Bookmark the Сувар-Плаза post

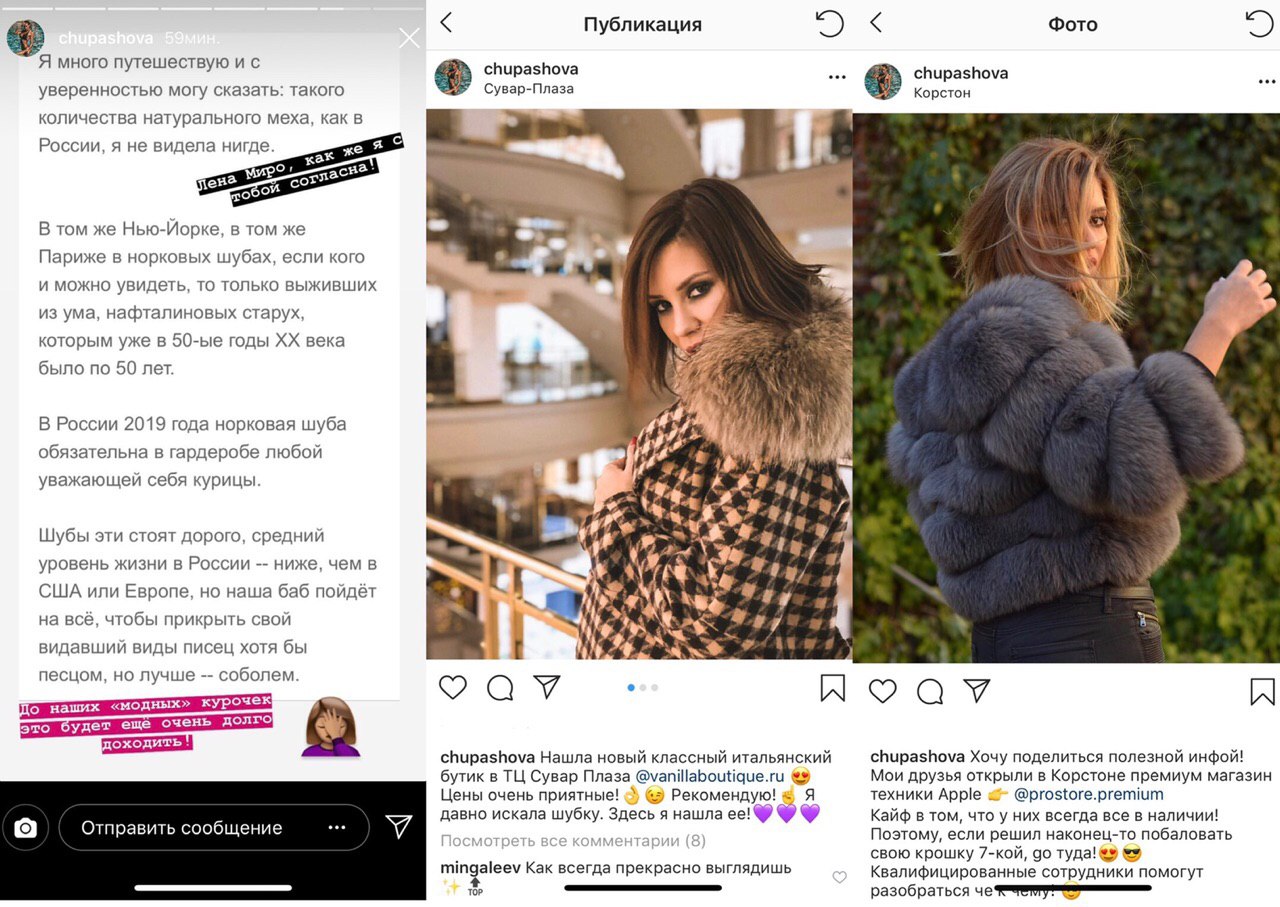pos(832,687)
